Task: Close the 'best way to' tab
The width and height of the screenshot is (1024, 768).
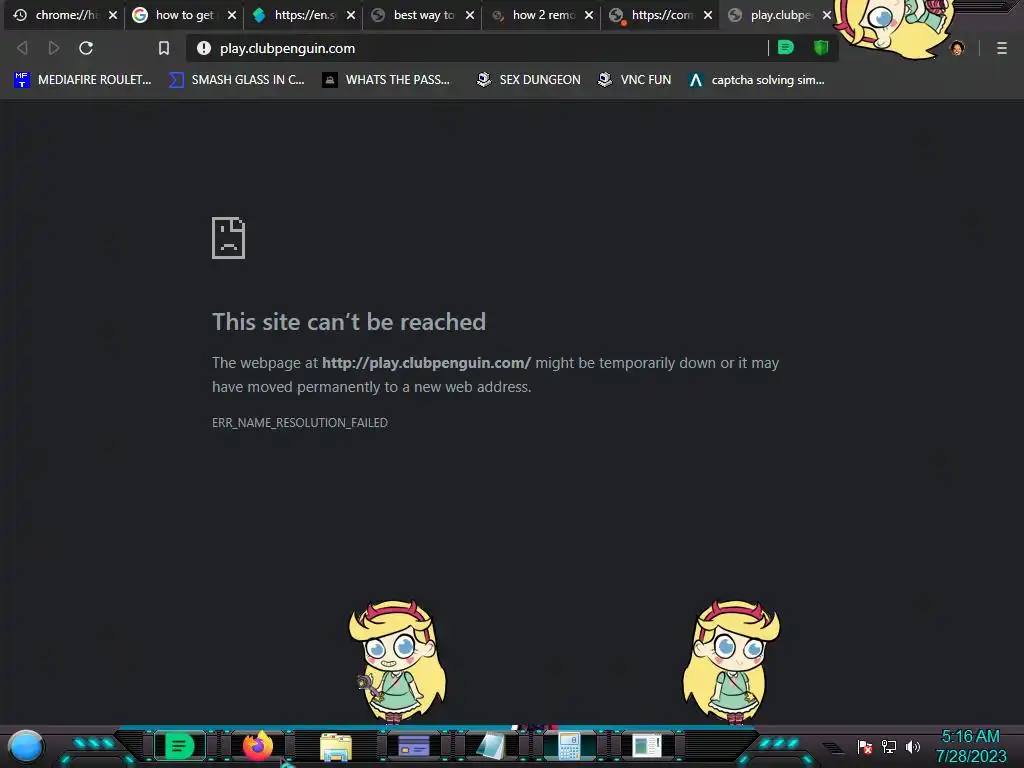Action: tap(470, 15)
